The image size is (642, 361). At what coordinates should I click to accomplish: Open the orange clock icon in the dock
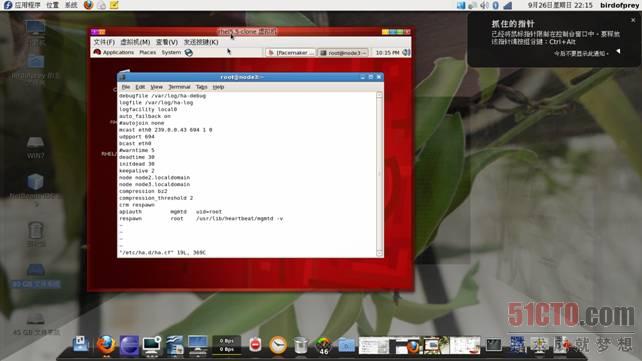click(x=278, y=345)
